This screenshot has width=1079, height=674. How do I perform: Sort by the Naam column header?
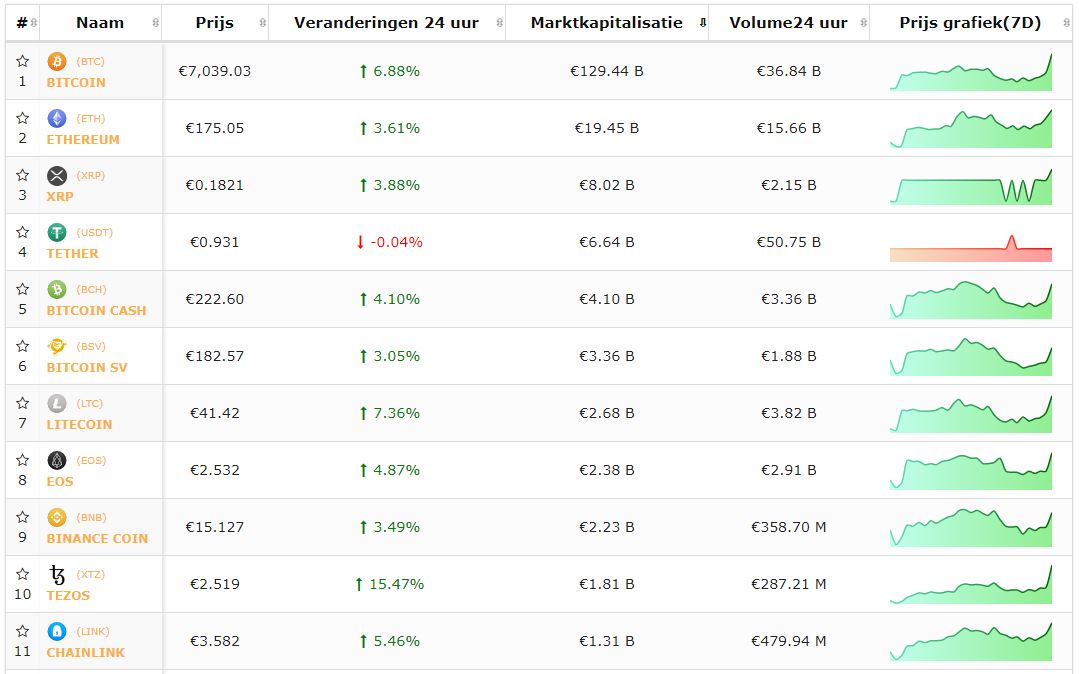pos(100,23)
